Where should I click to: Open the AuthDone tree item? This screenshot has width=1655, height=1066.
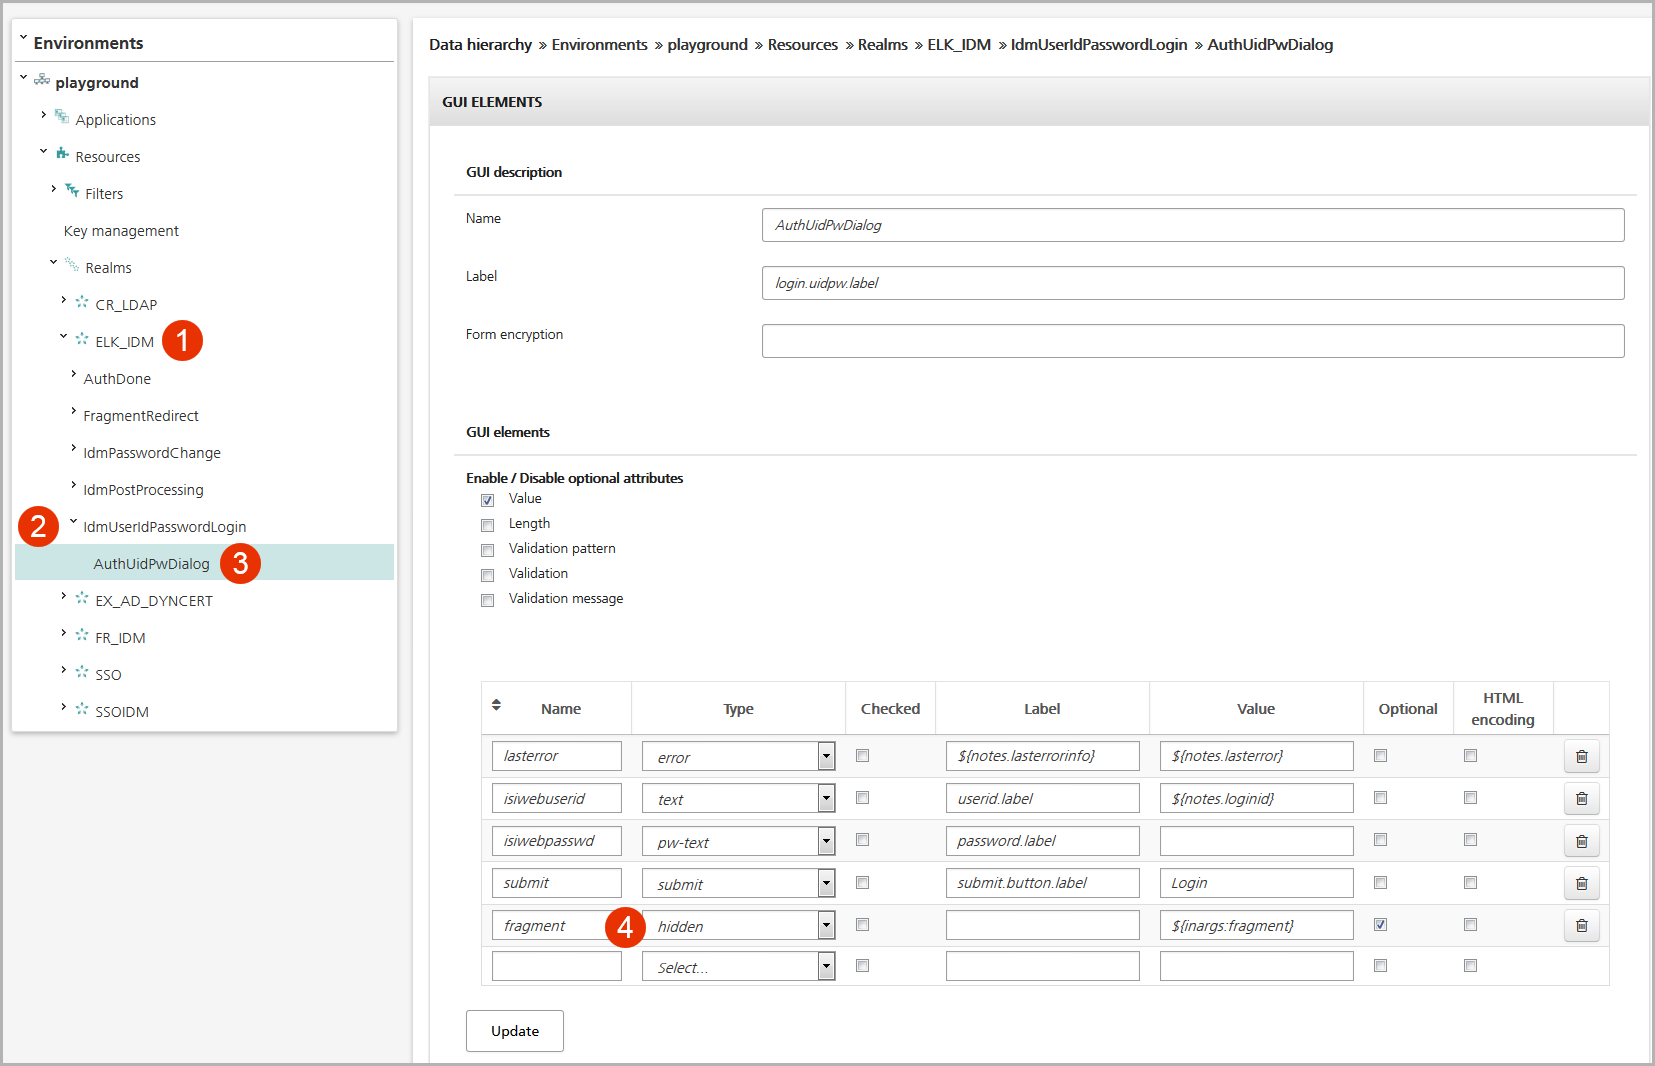tap(117, 379)
